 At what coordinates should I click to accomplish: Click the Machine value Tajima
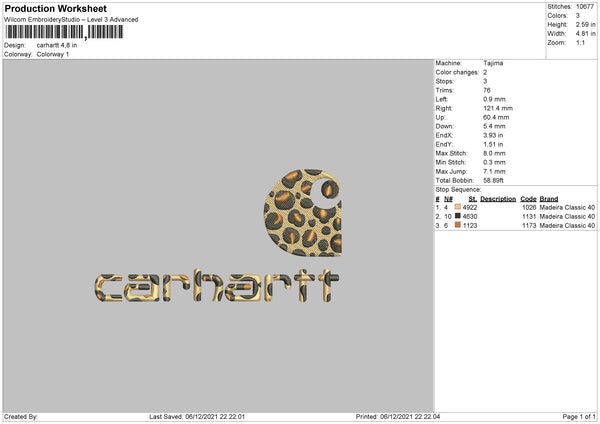pyautogui.click(x=493, y=62)
